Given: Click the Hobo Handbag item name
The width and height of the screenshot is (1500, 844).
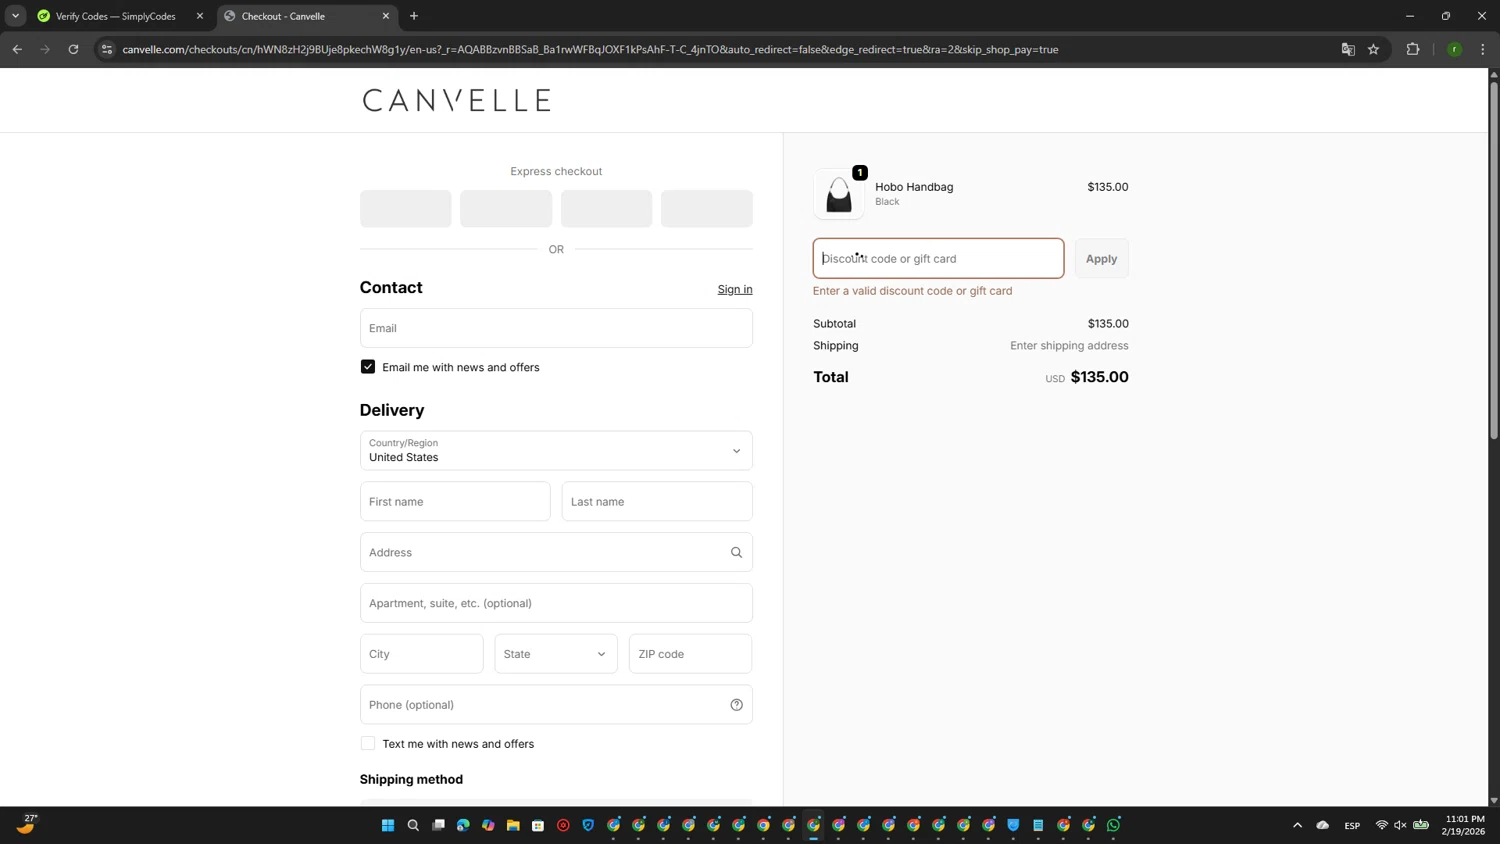Looking at the screenshot, I should 914,187.
